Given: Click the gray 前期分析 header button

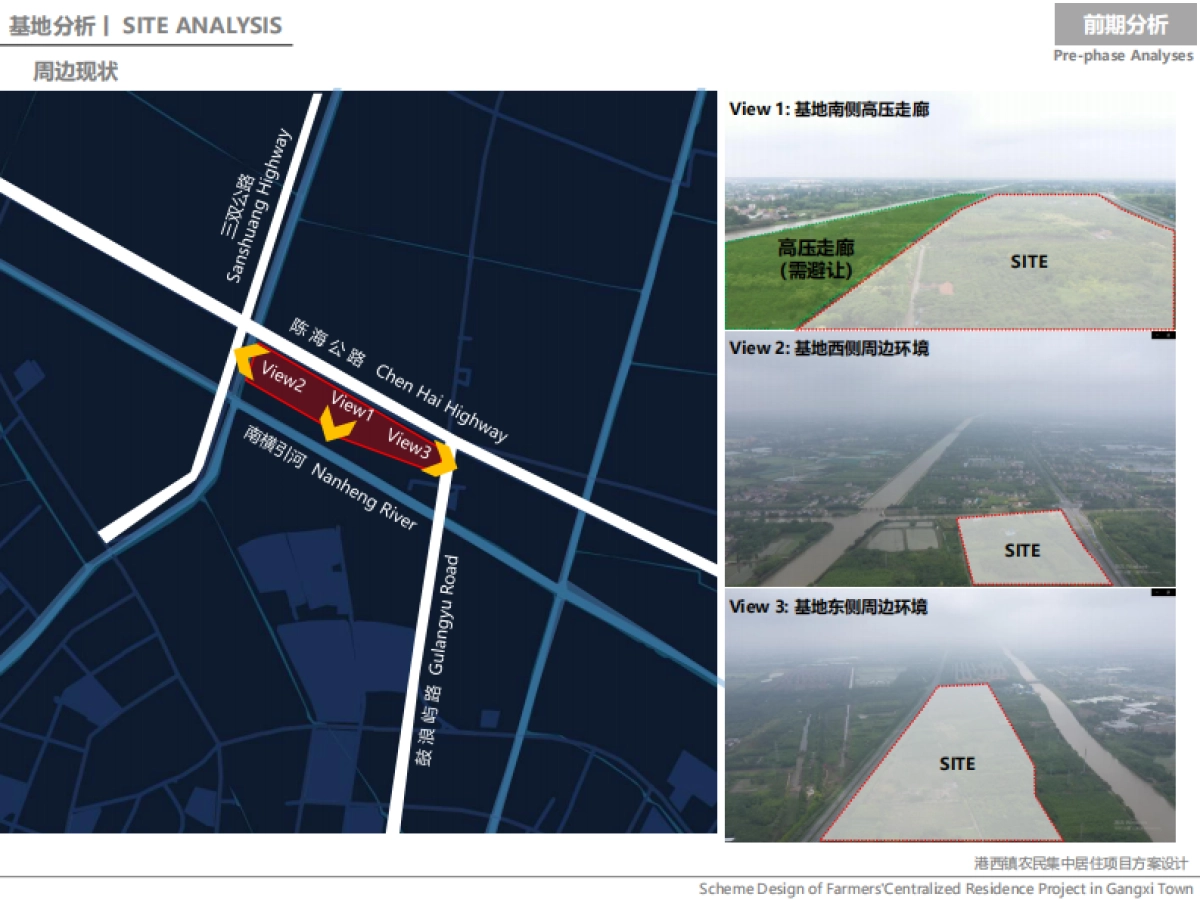Looking at the screenshot, I should click(x=1125, y=25).
